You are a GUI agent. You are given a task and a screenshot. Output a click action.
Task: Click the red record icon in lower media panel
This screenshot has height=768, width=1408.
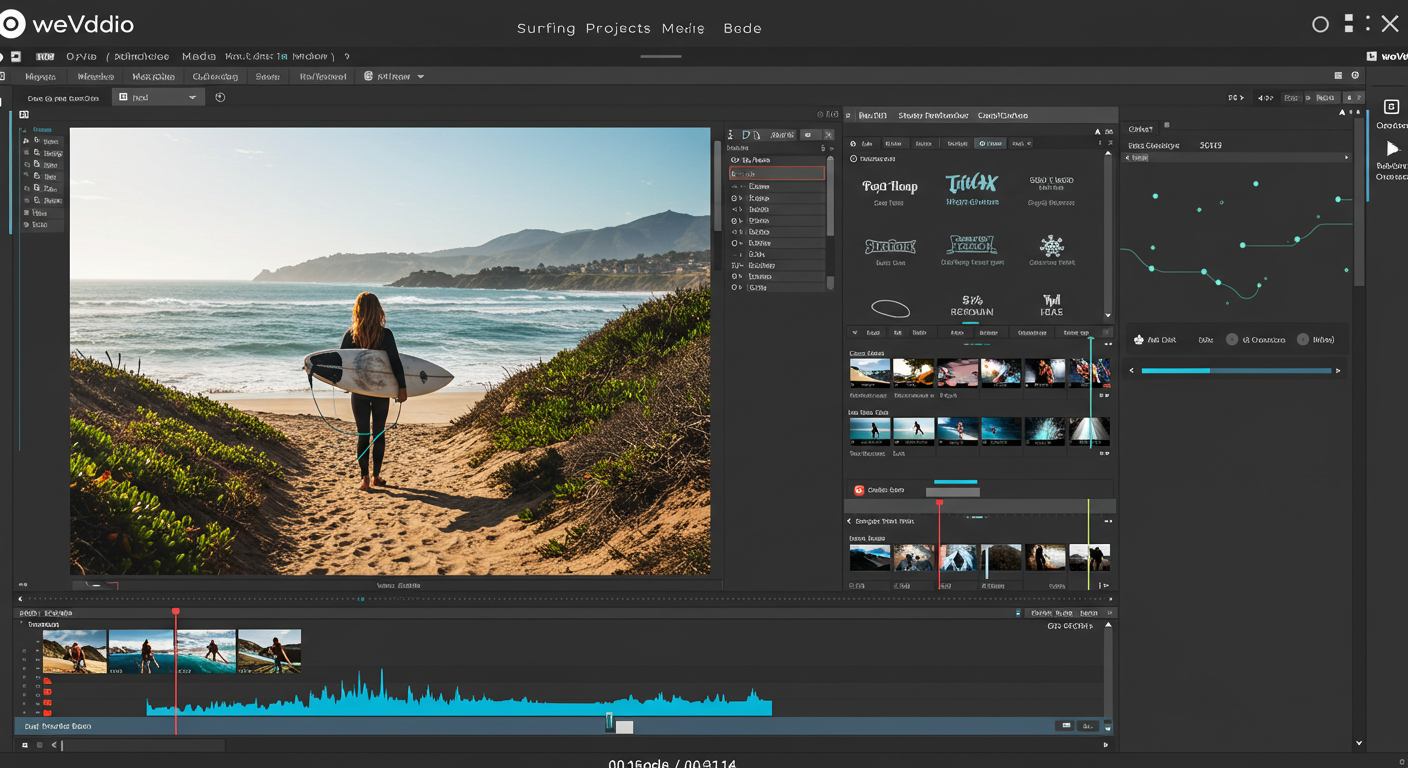pyautogui.click(x=858, y=490)
